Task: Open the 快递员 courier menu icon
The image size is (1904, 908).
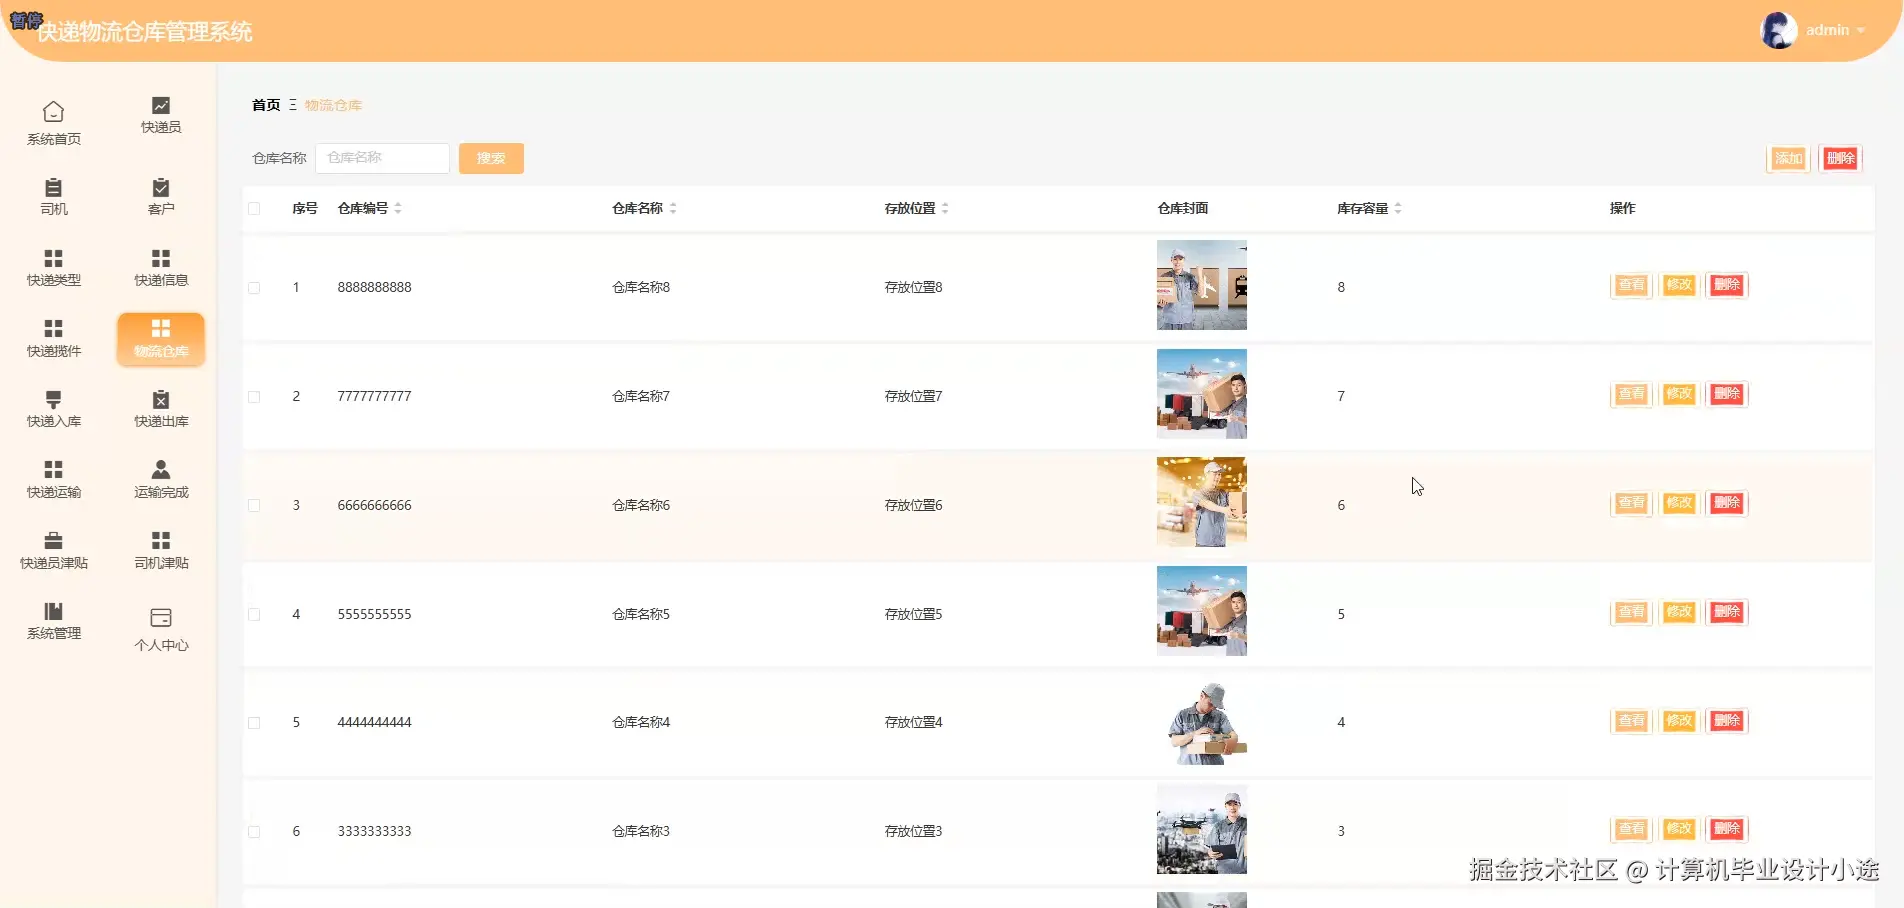Action: pos(161,105)
